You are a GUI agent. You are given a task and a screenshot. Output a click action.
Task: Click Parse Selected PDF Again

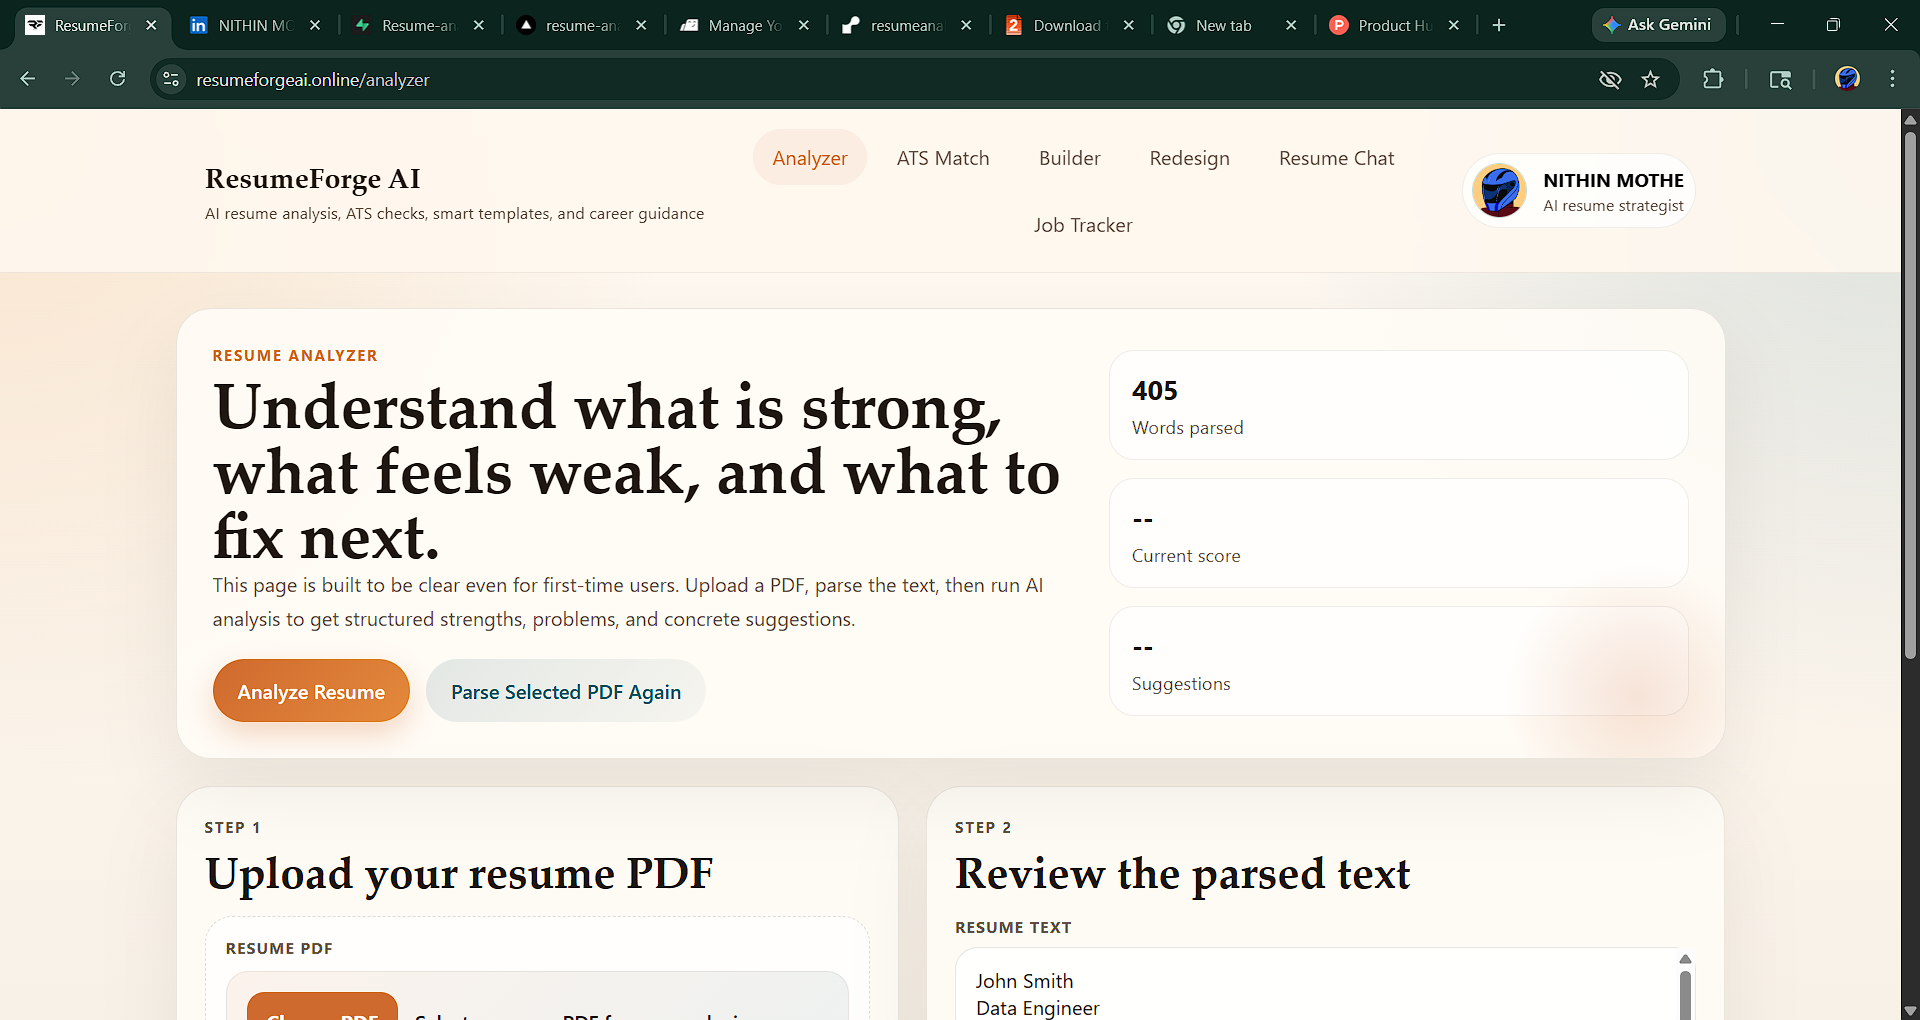click(565, 690)
